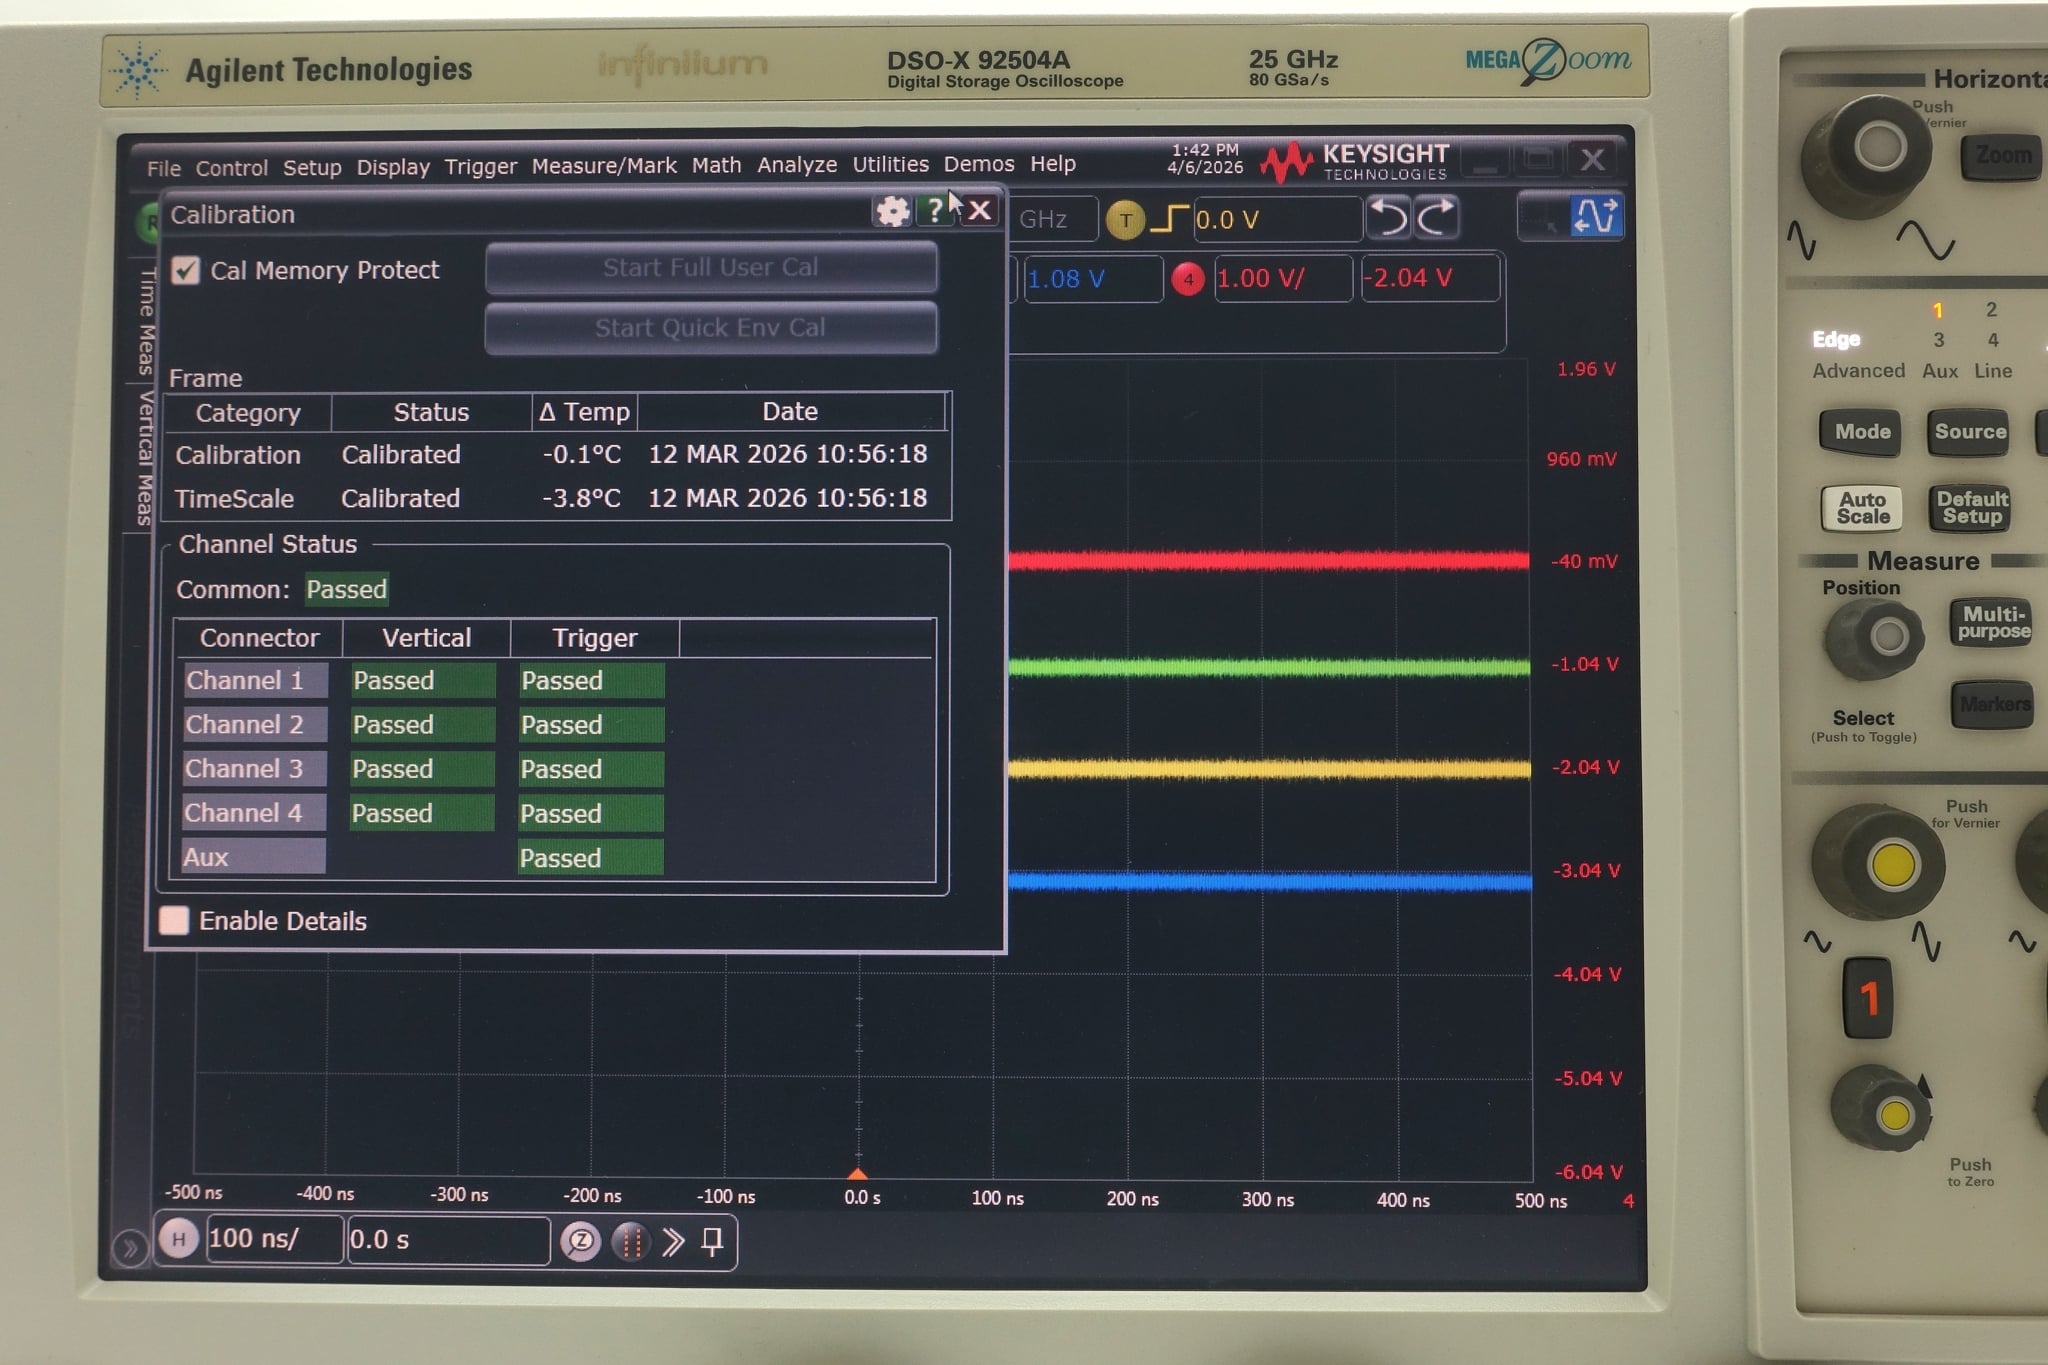Click the Common Passed status
The width and height of the screenshot is (2048, 1365).
pyautogui.click(x=346, y=589)
